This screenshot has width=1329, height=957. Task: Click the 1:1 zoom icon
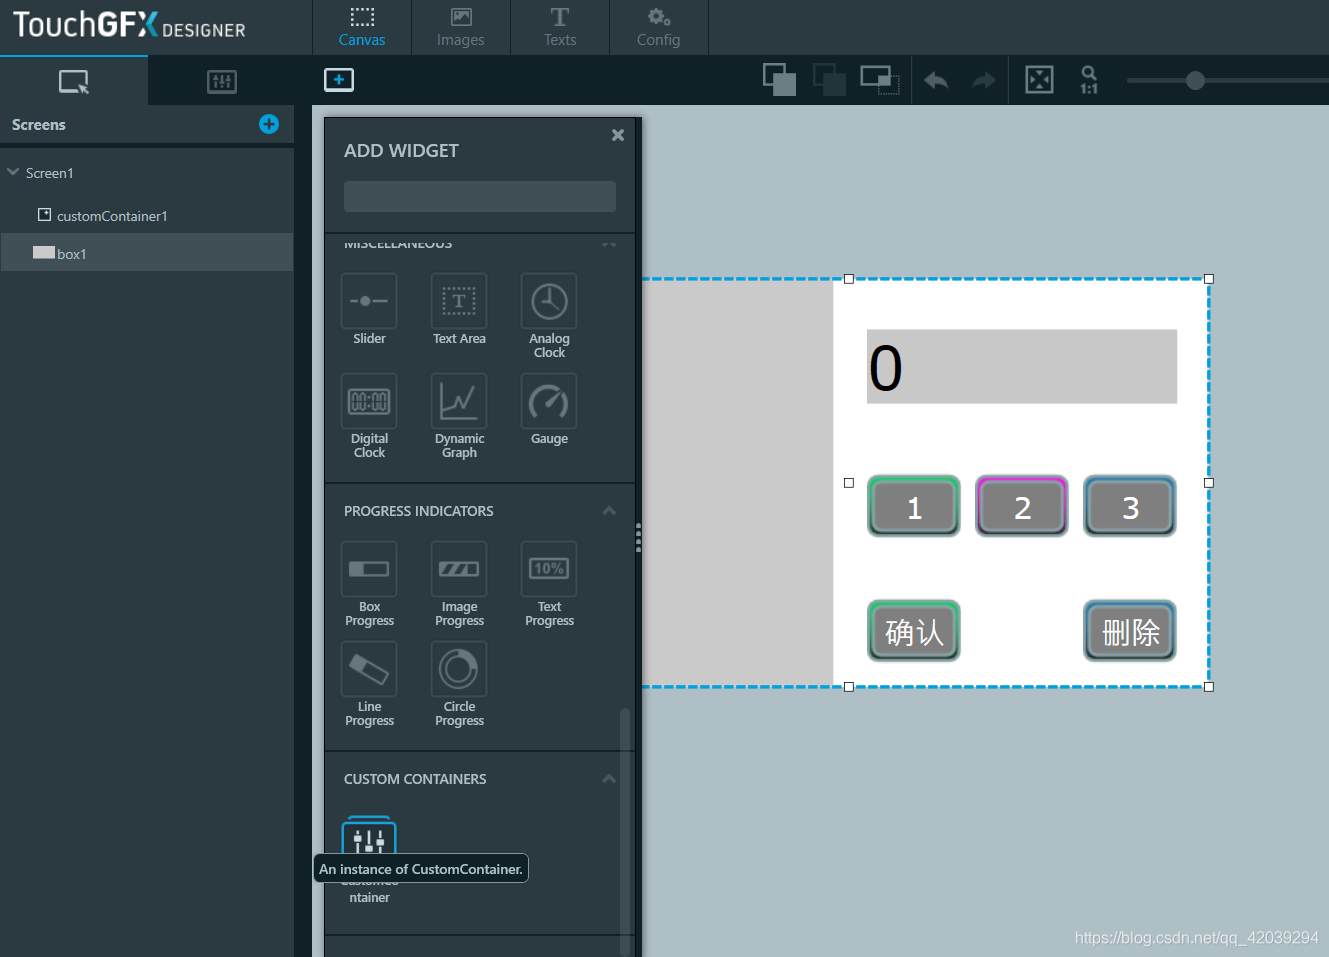[1088, 79]
